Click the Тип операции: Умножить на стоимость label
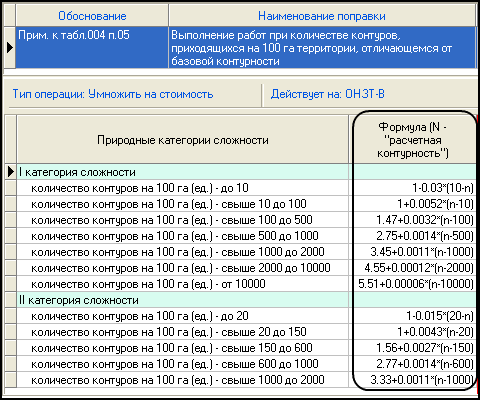This screenshot has height=400, width=480. [113, 94]
